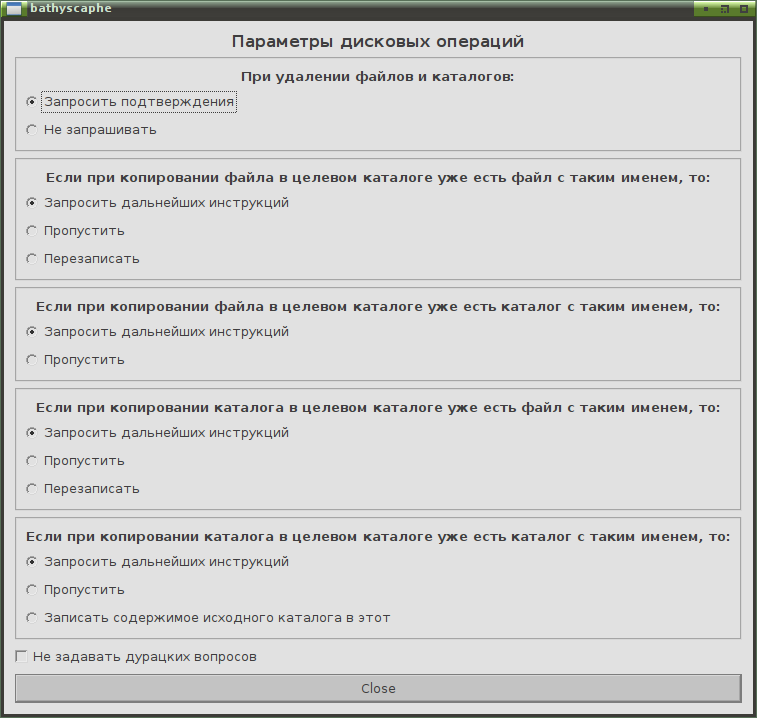The height and width of the screenshot is (718, 757).
Task: Close the bathyscaphe window from title bar
Action: [743, 9]
